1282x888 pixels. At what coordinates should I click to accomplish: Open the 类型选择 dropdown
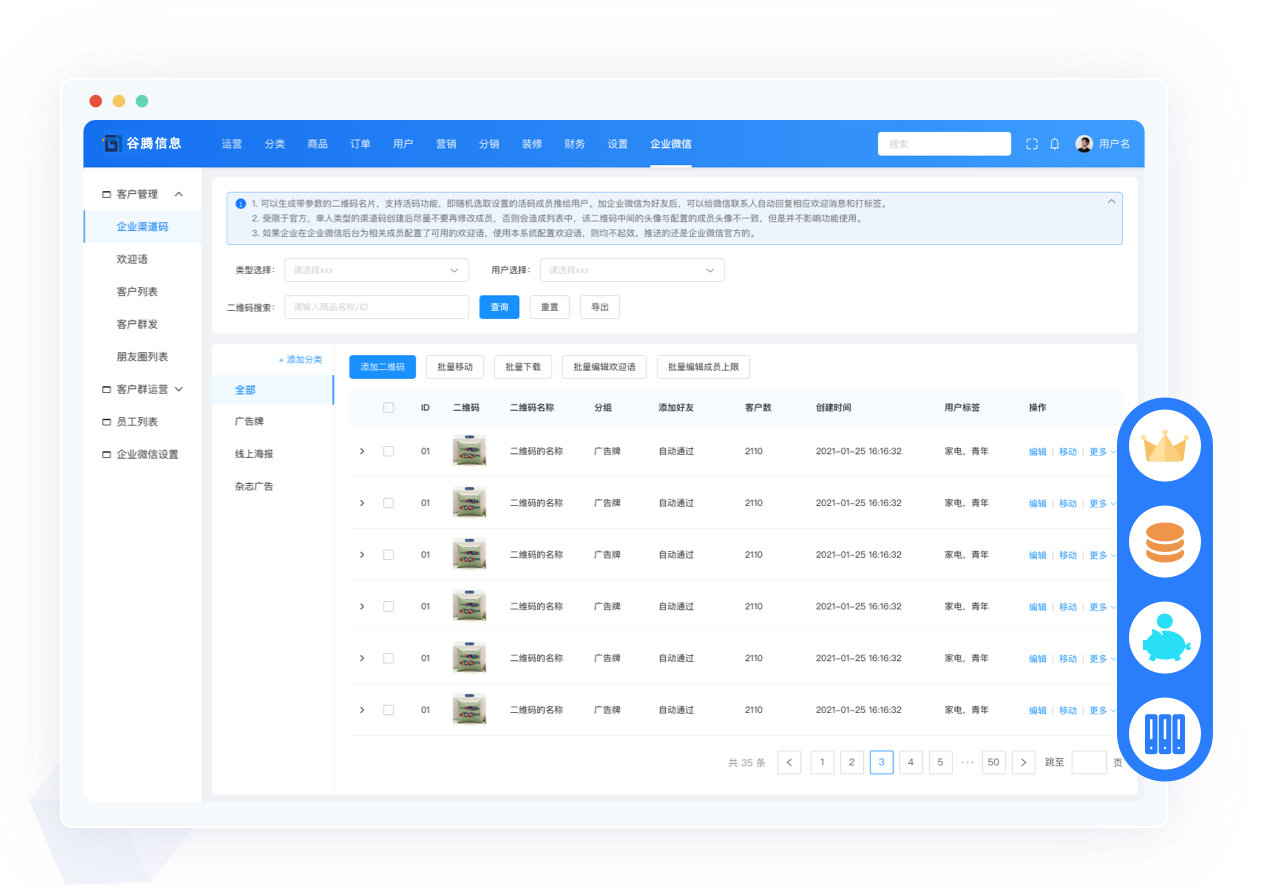[376, 270]
